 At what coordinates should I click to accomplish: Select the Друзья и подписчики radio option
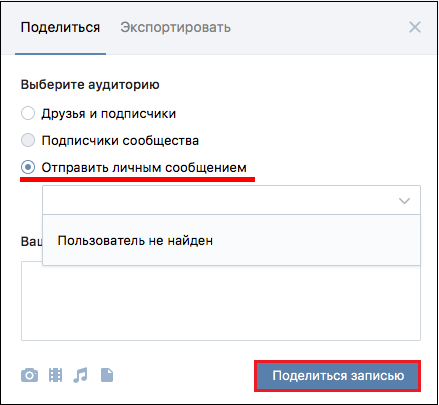click(x=28, y=113)
